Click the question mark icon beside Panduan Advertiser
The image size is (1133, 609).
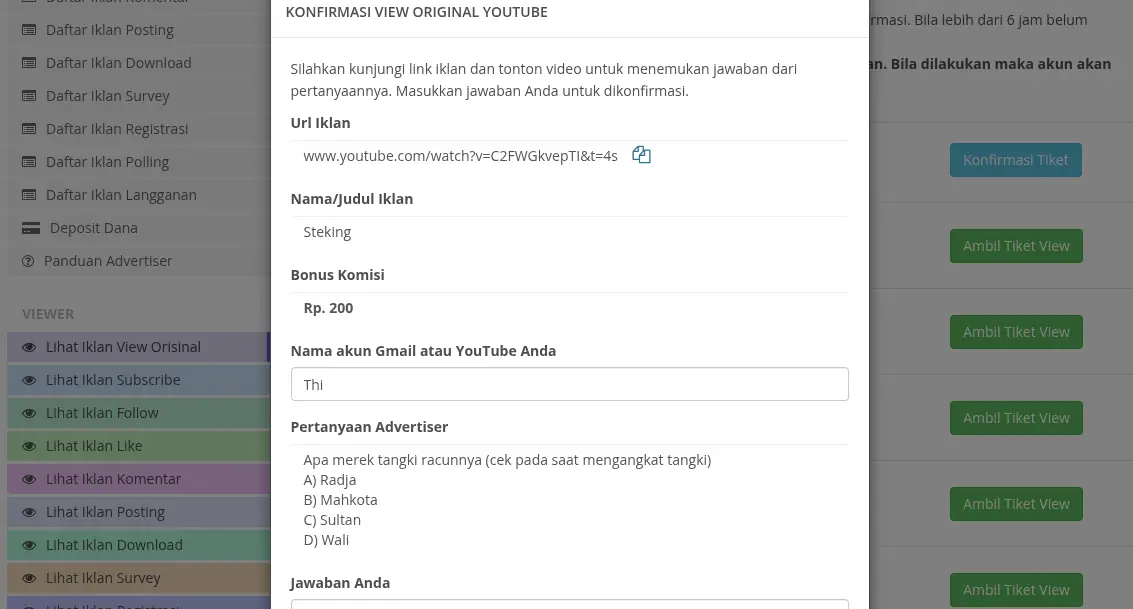point(28,261)
